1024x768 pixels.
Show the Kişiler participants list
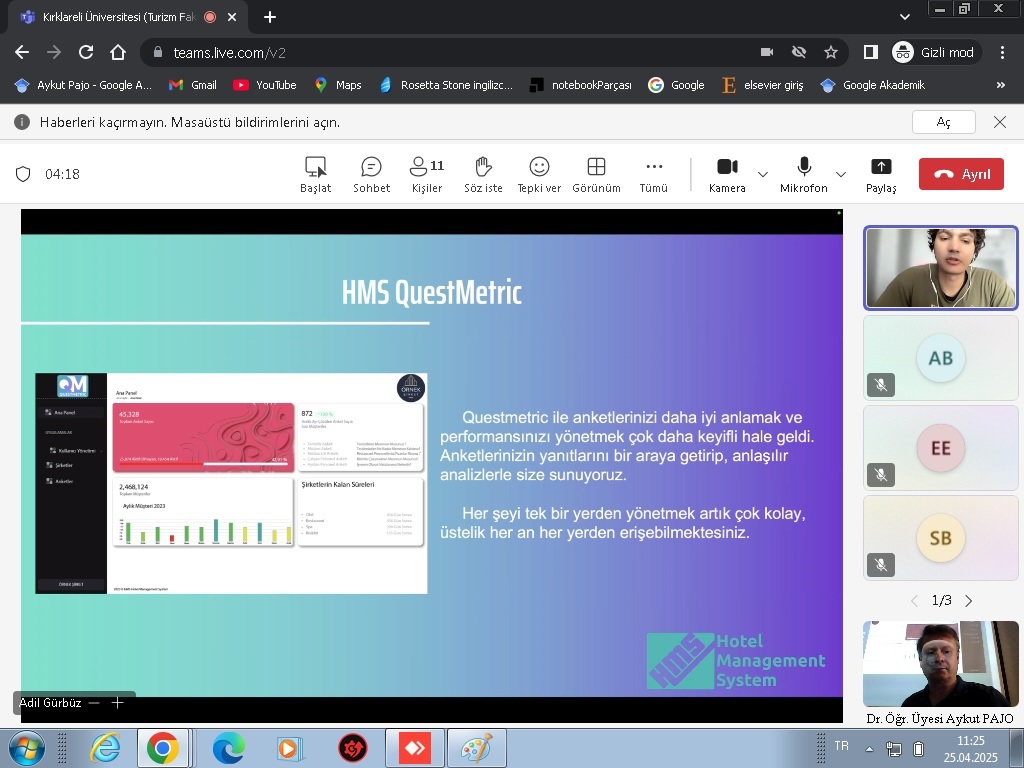[x=427, y=174]
